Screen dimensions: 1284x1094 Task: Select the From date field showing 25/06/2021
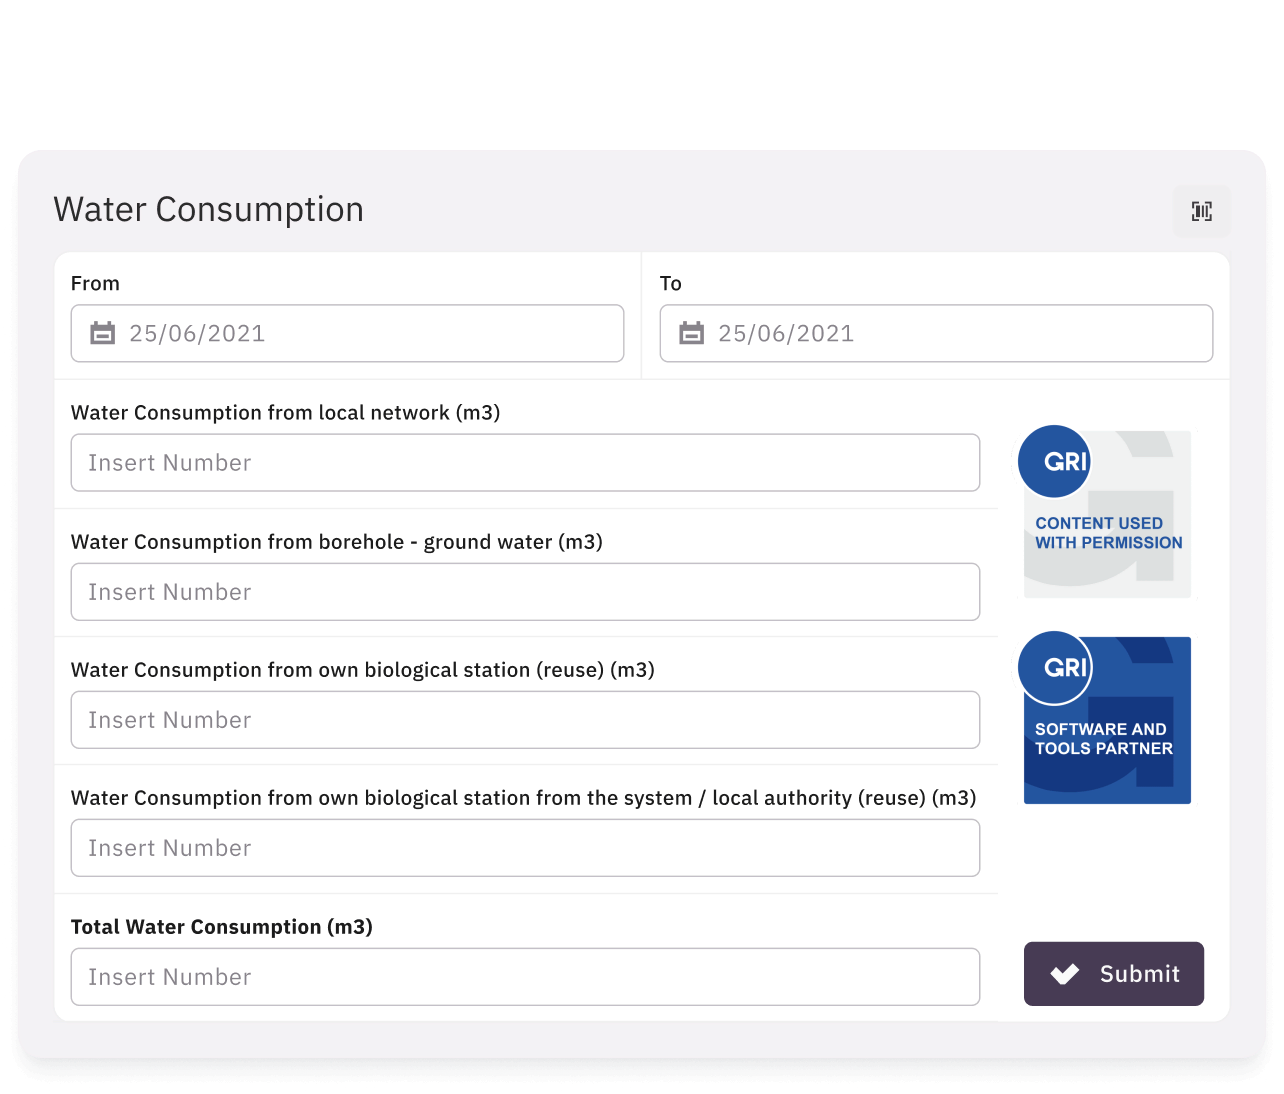pyautogui.click(x=347, y=333)
